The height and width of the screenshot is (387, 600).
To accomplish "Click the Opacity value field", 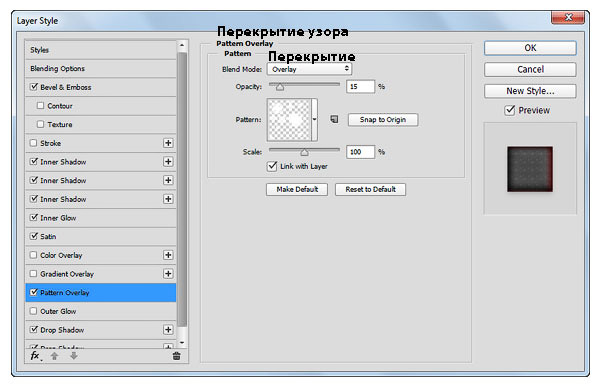I will pos(360,87).
